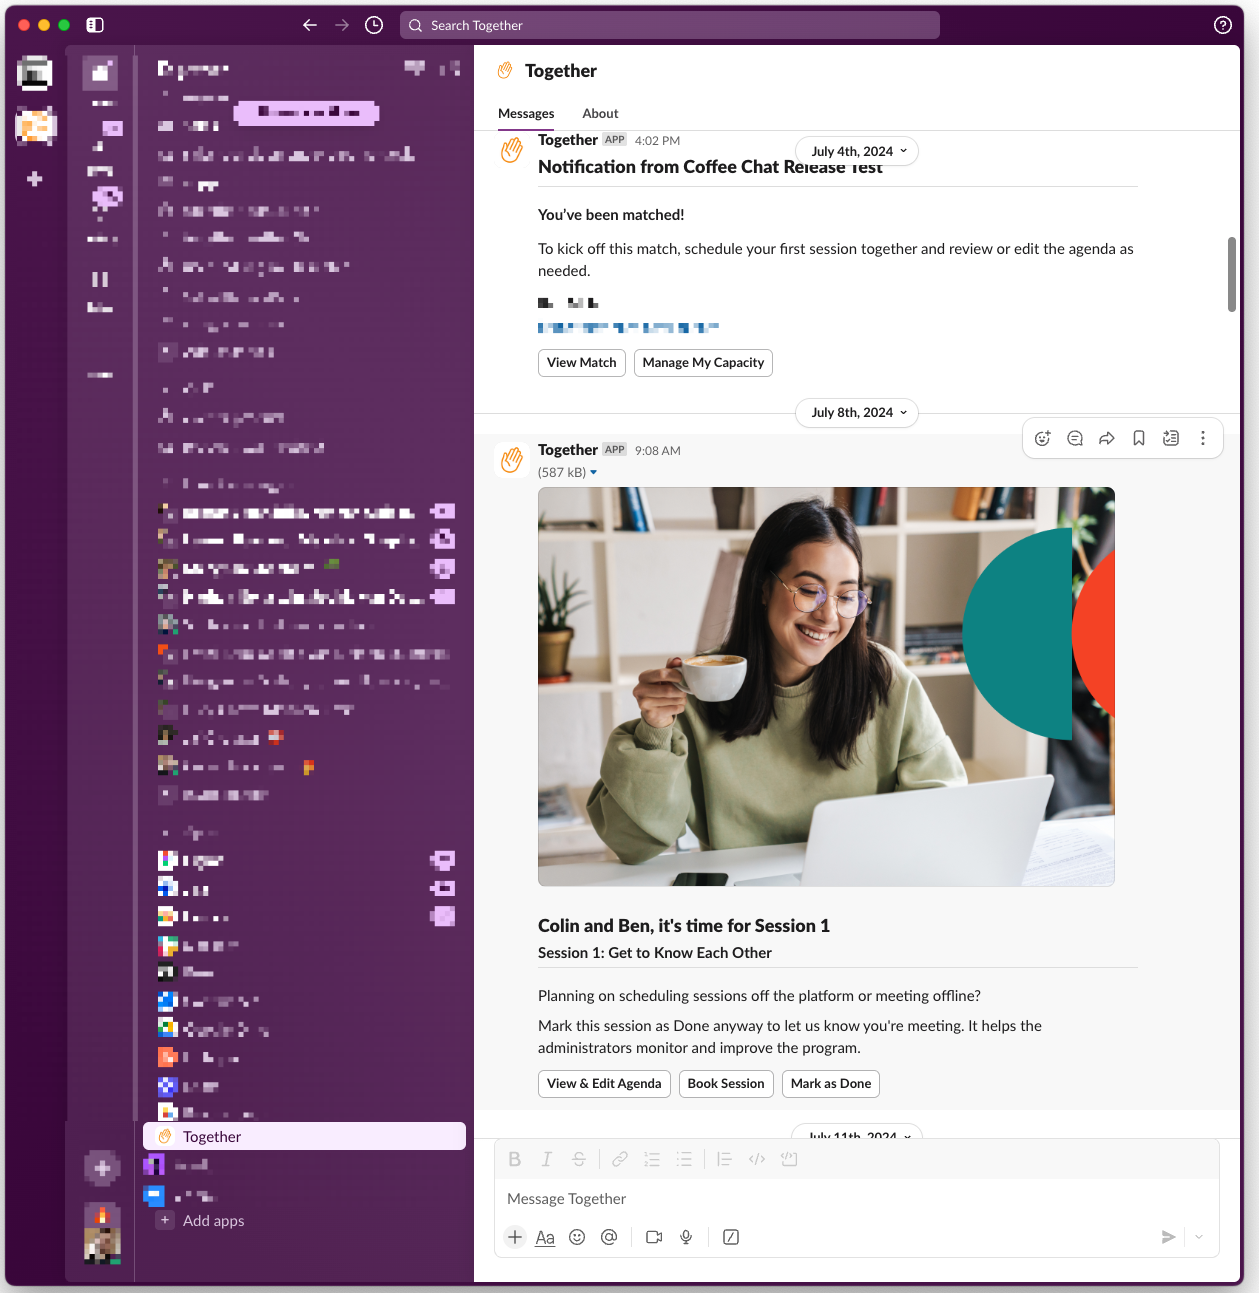This screenshot has width=1259, height=1293.
Task: Add a workspace with plus icon
Action: (x=35, y=179)
